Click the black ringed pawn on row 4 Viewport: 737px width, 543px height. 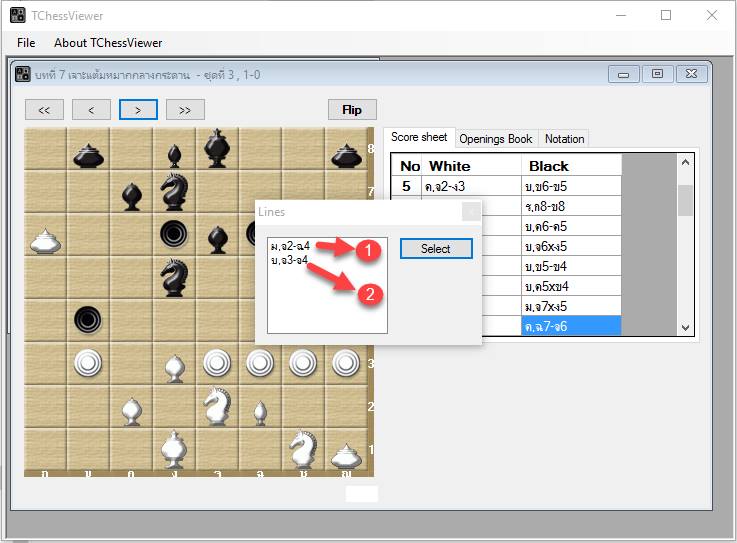88,320
